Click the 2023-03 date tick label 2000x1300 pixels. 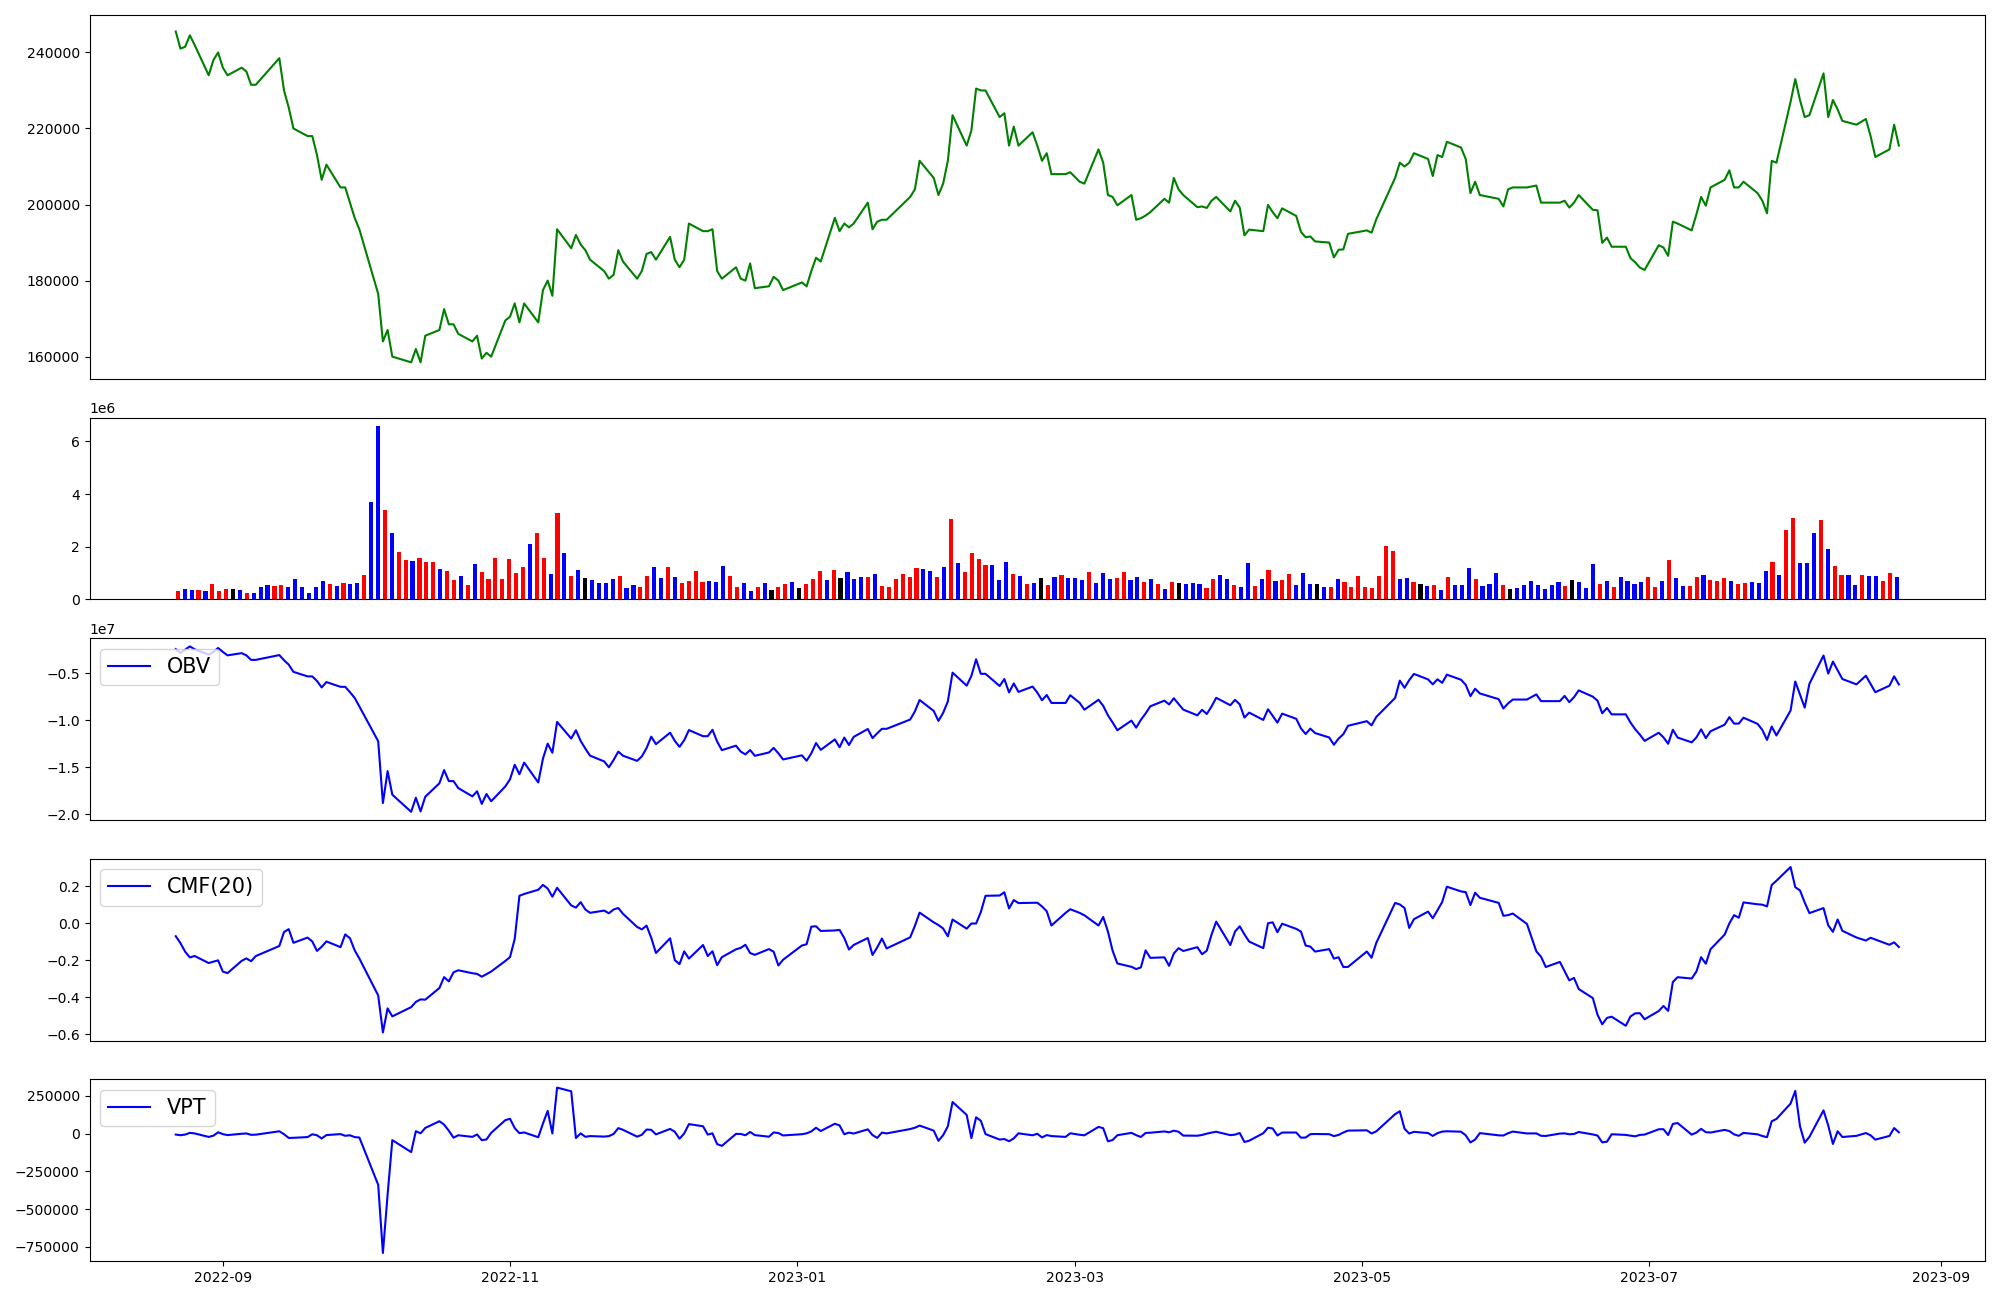pyautogui.click(x=1075, y=1277)
